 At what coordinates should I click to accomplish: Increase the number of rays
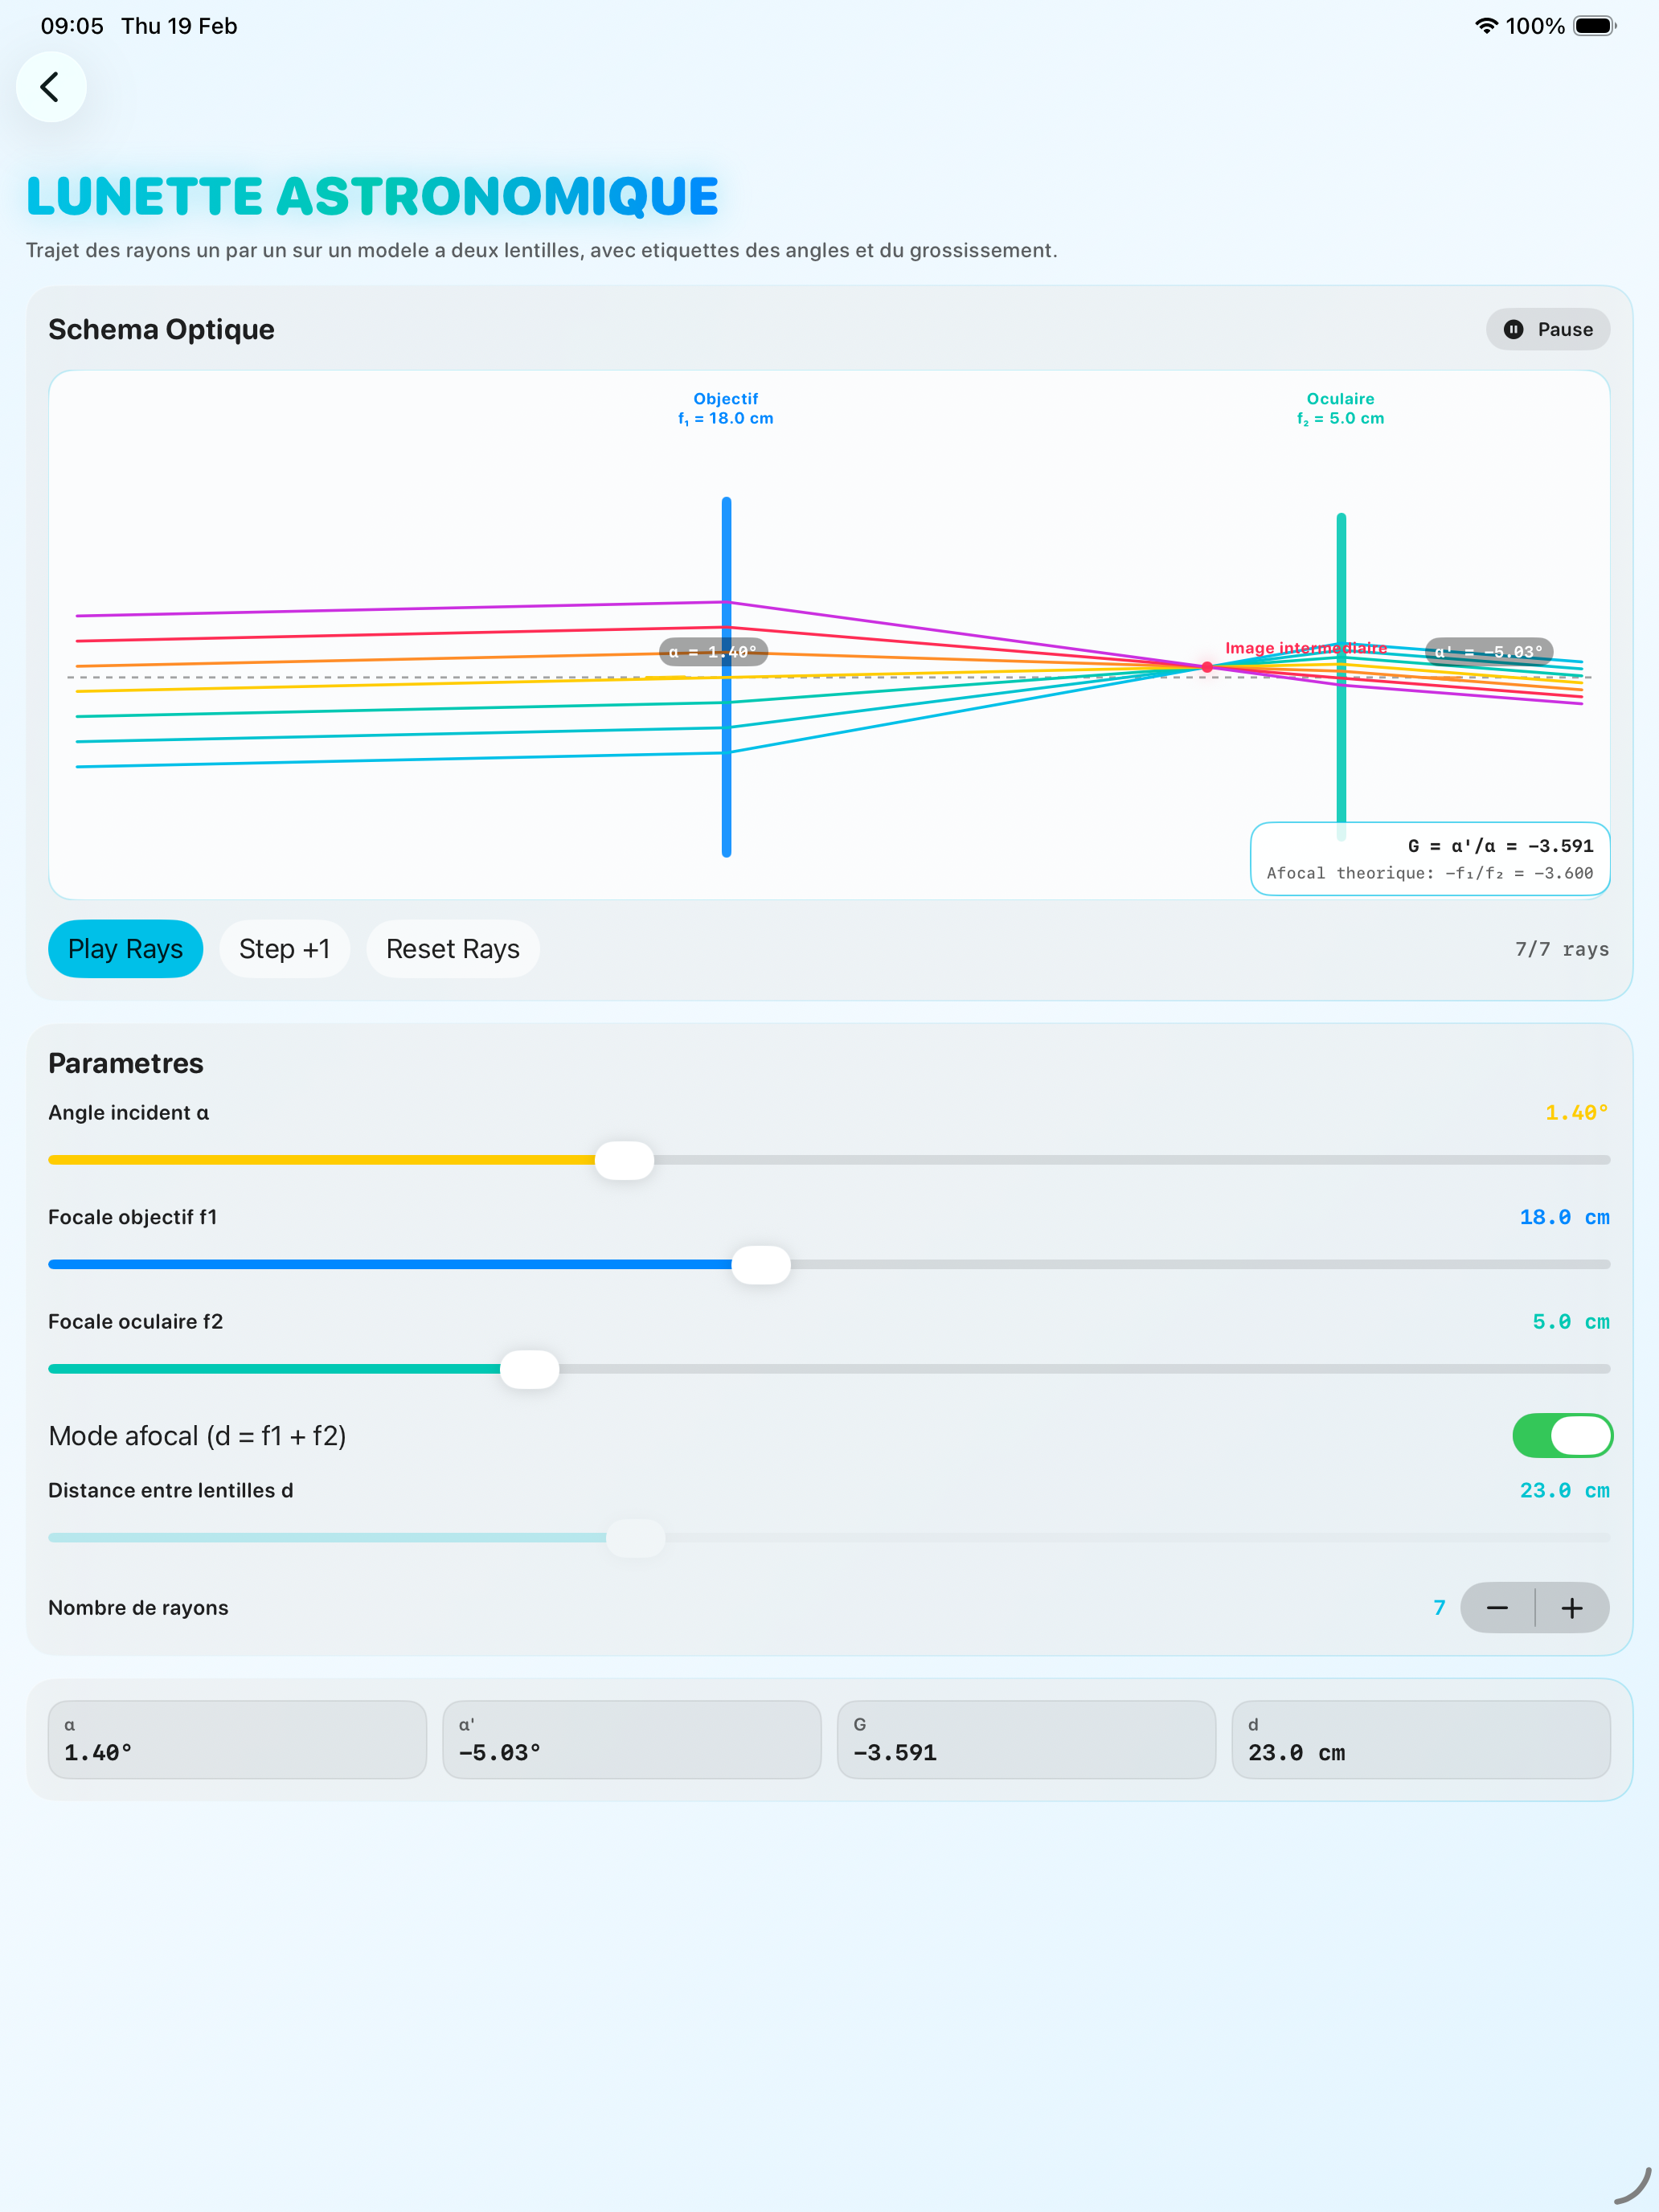(x=1572, y=1608)
